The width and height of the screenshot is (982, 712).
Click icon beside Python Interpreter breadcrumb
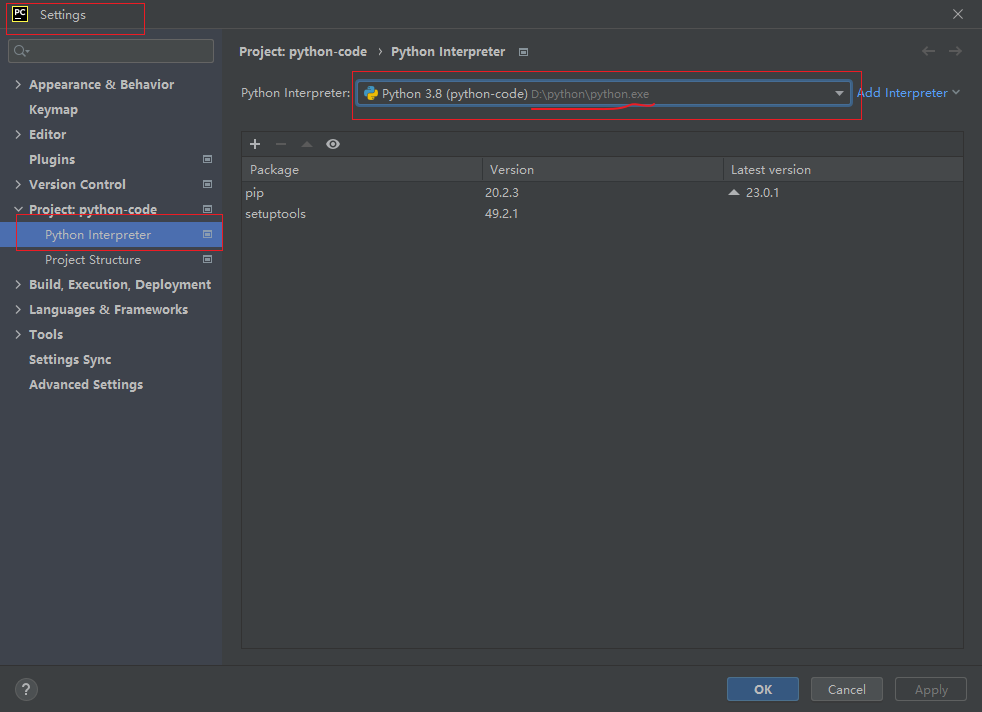(524, 52)
